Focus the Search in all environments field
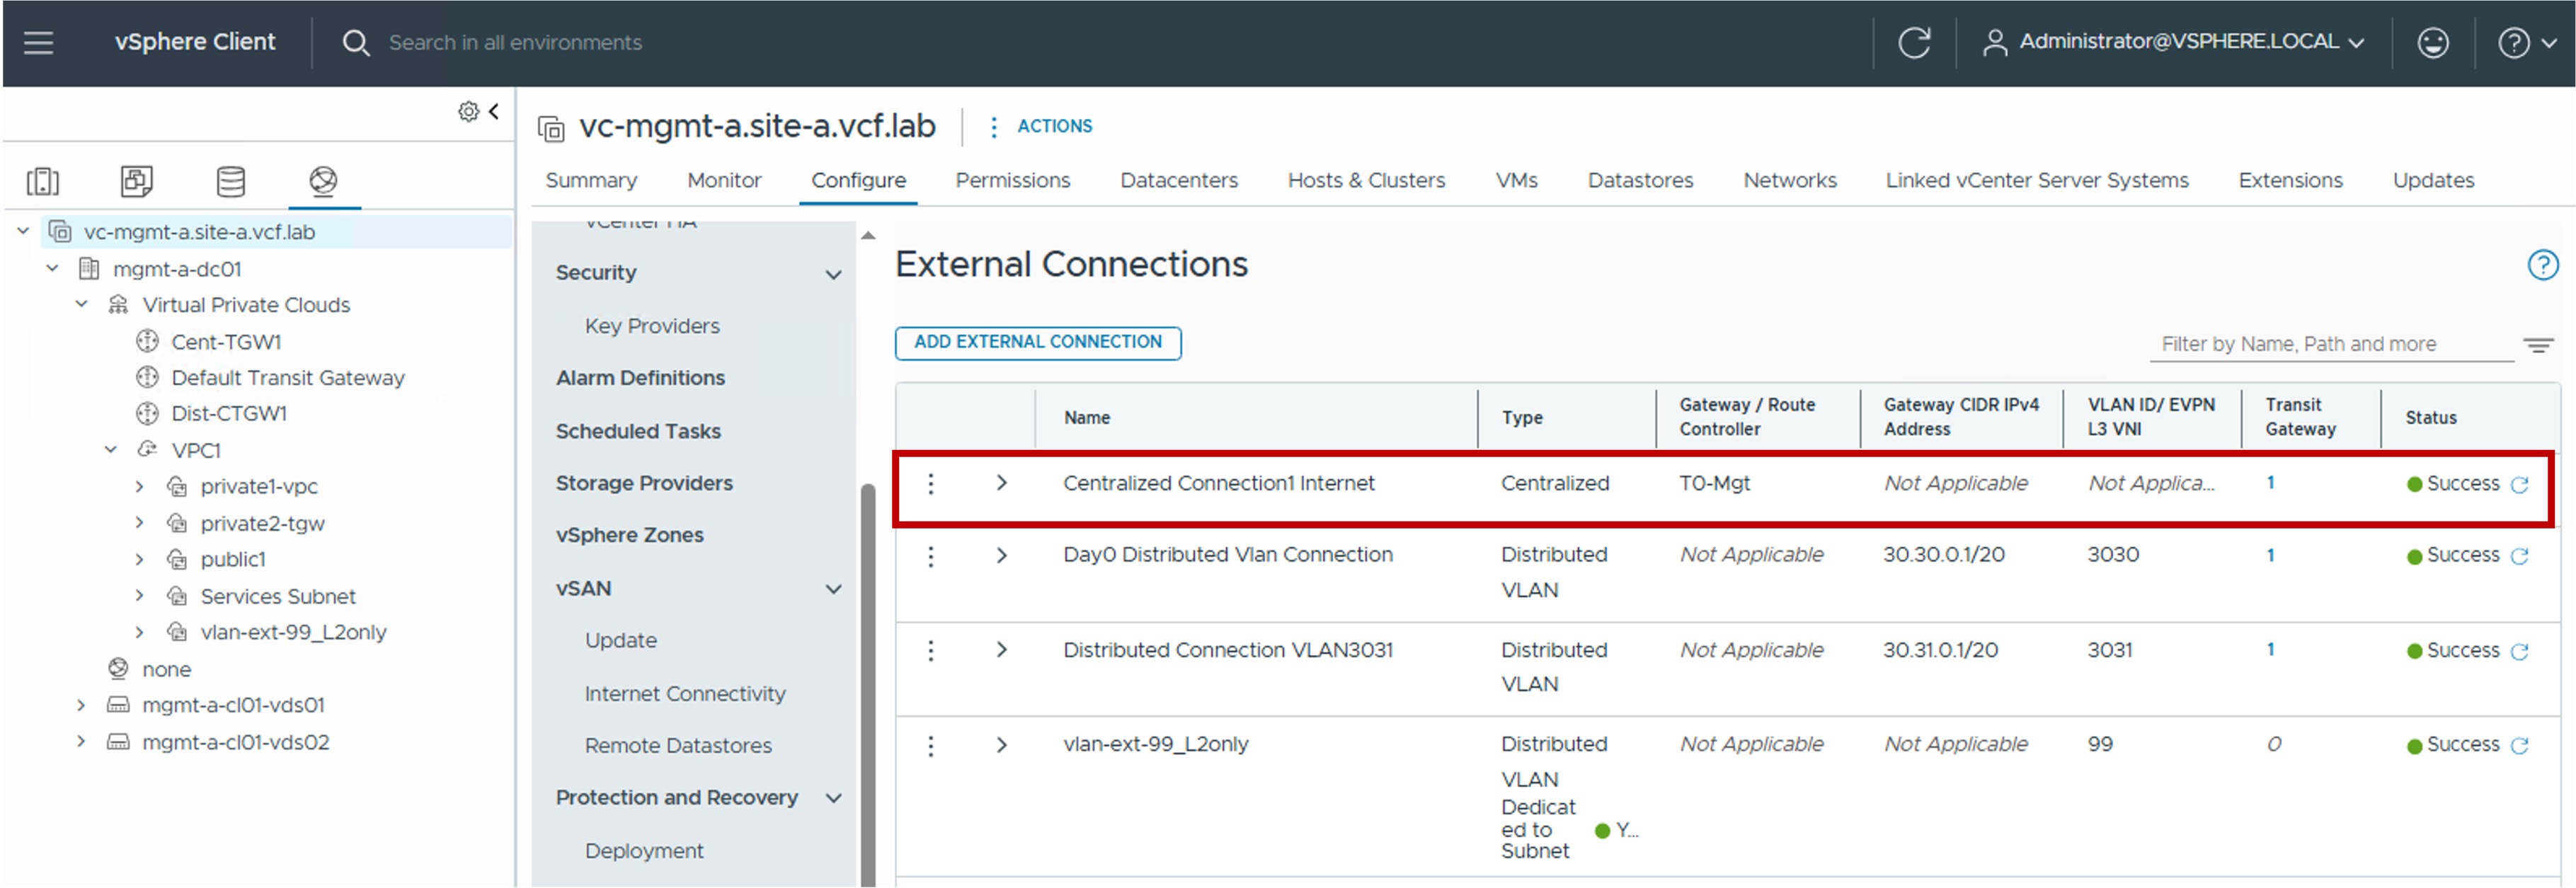Screen dimensions: 2576x888 tap(515, 43)
